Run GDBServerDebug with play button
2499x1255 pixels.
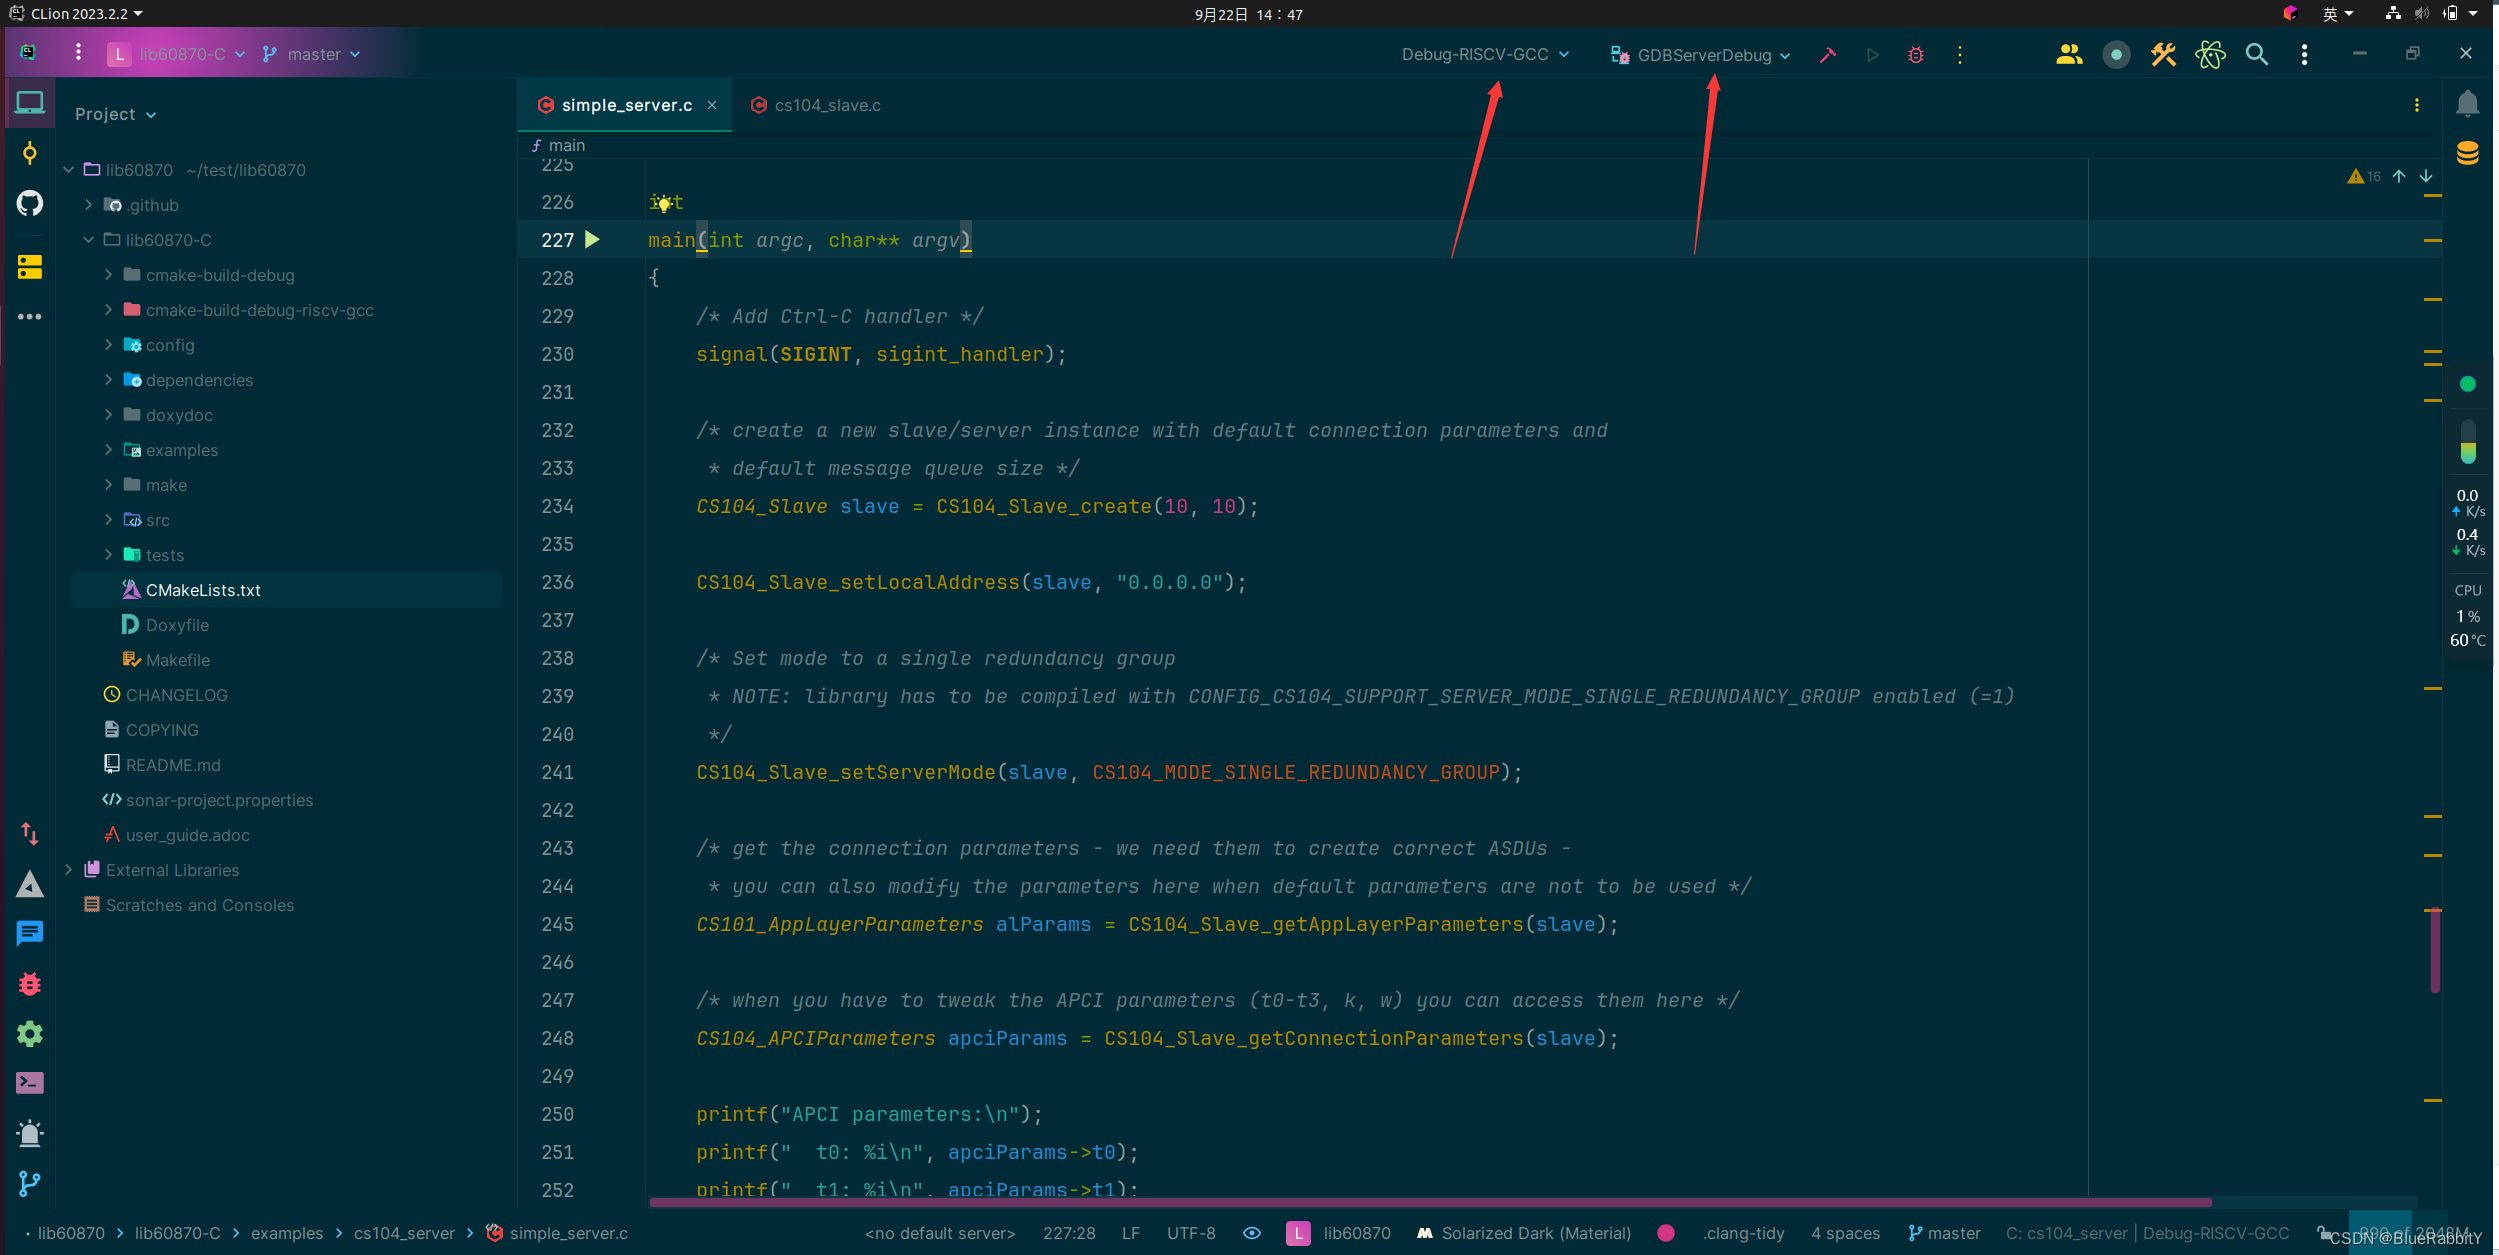coord(1872,55)
